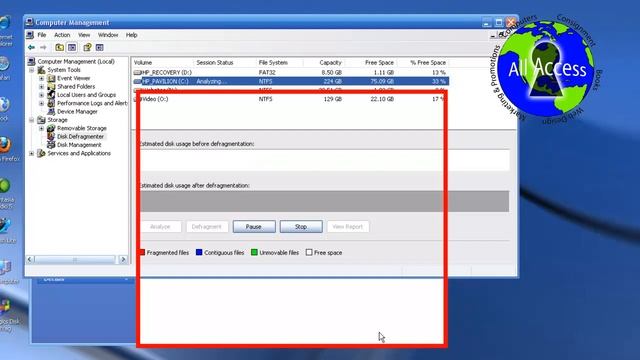This screenshot has height=360, width=640.
Task: Click the System Tools icon in tree
Action: click(41, 70)
